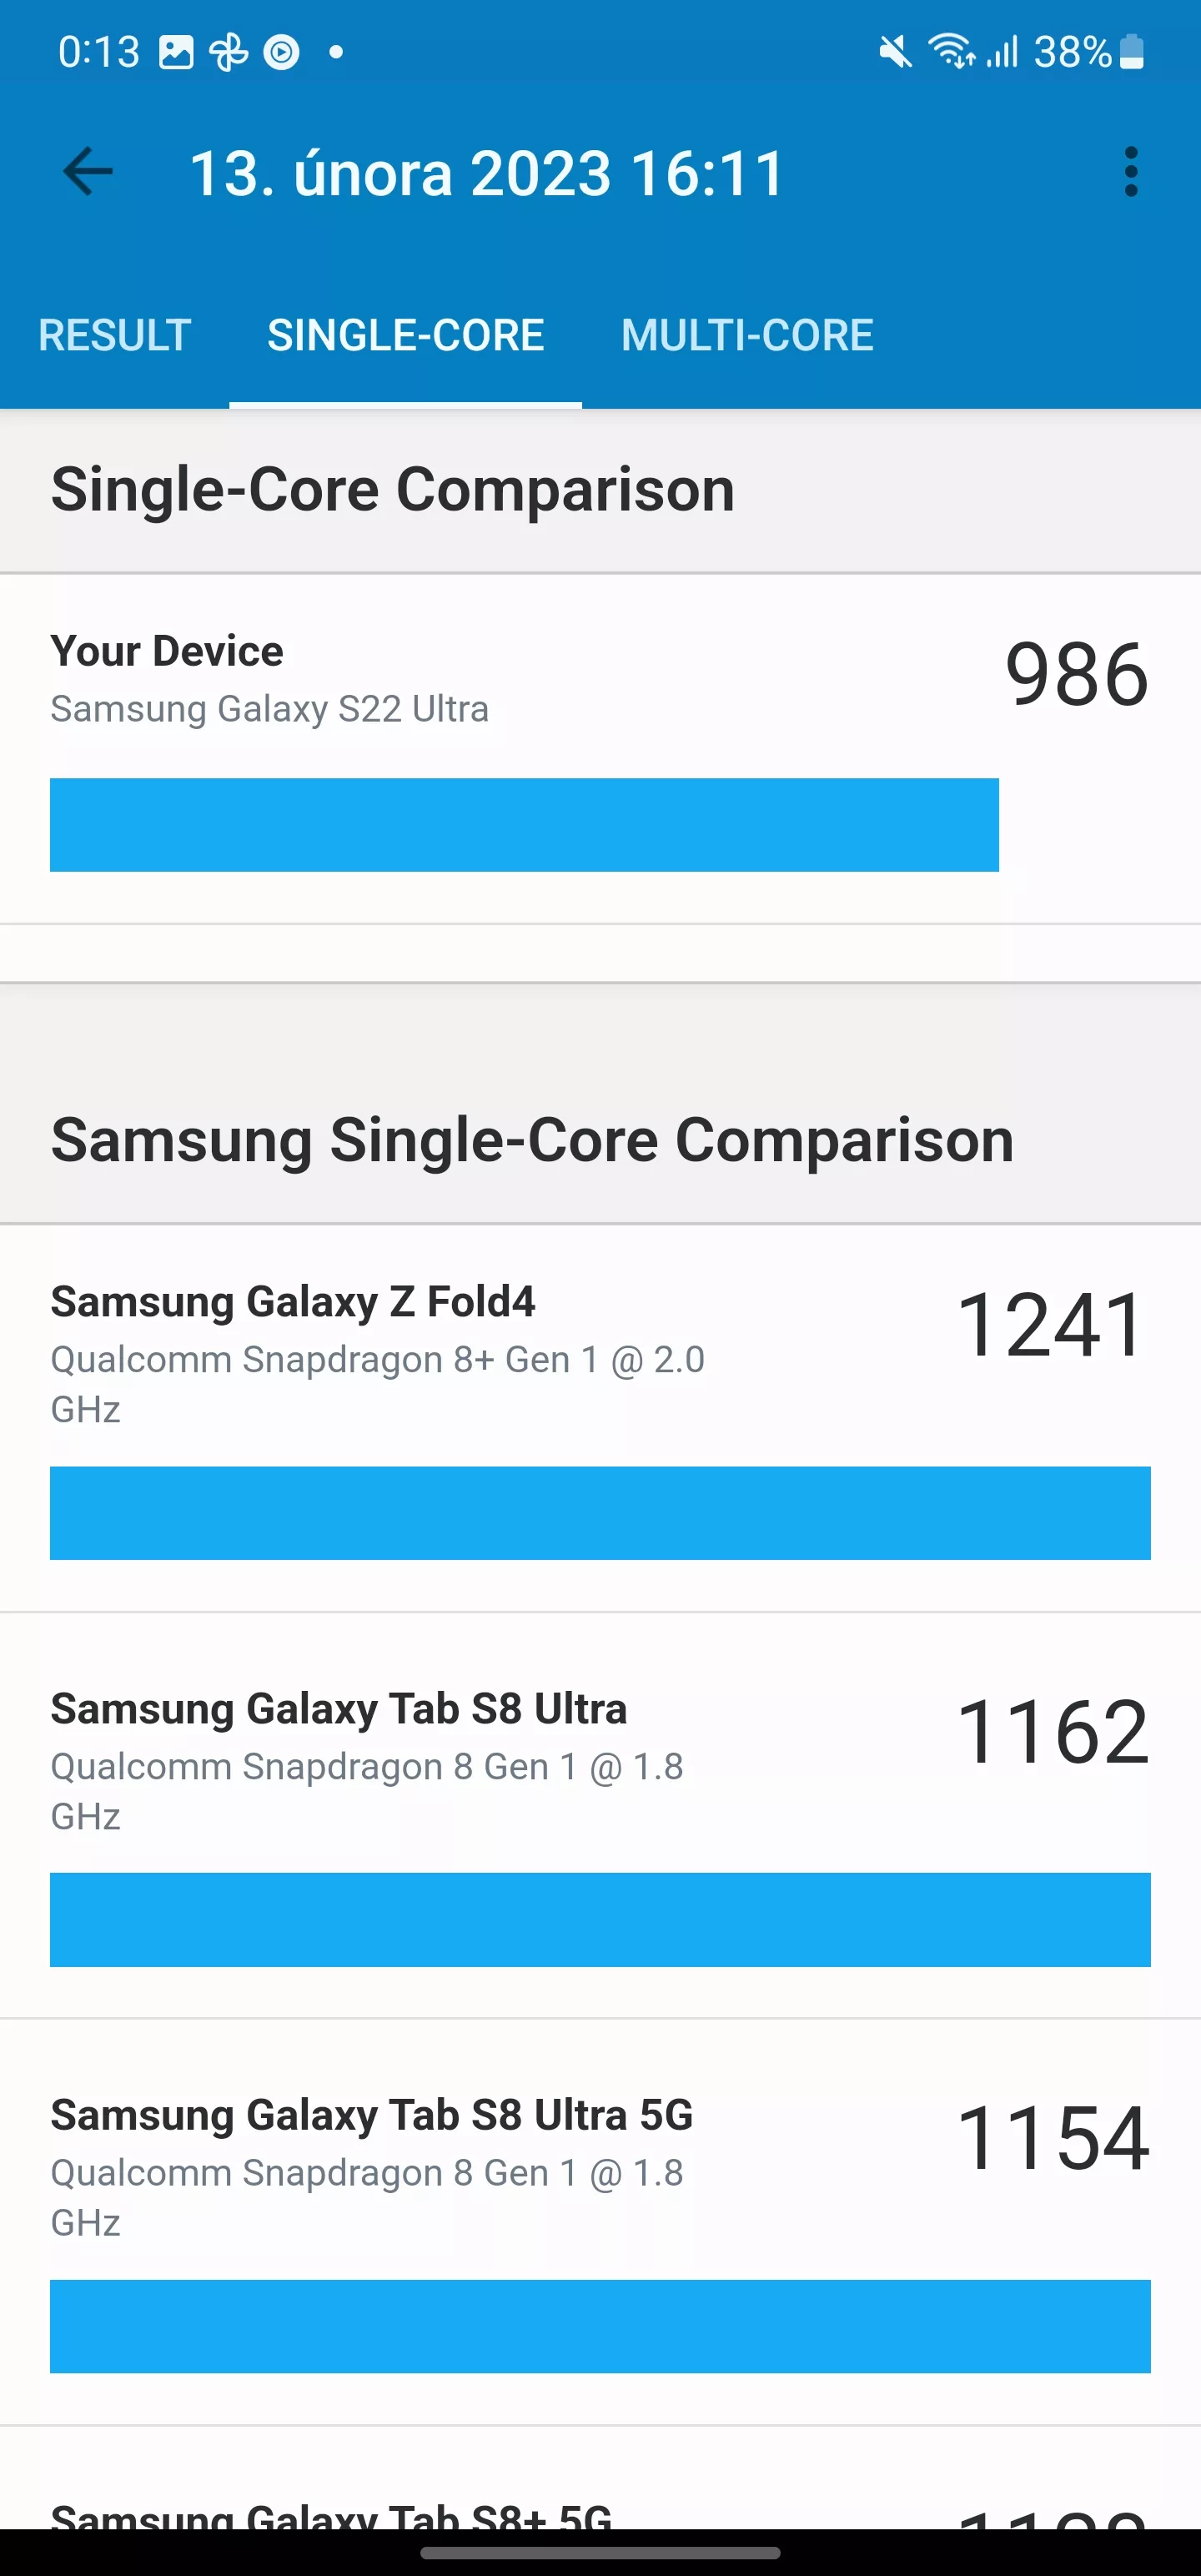Tap the bottom navigation gesture handle
Image resolution: width=1201 pixels, height=2576 pixels.
(600, 2553)
